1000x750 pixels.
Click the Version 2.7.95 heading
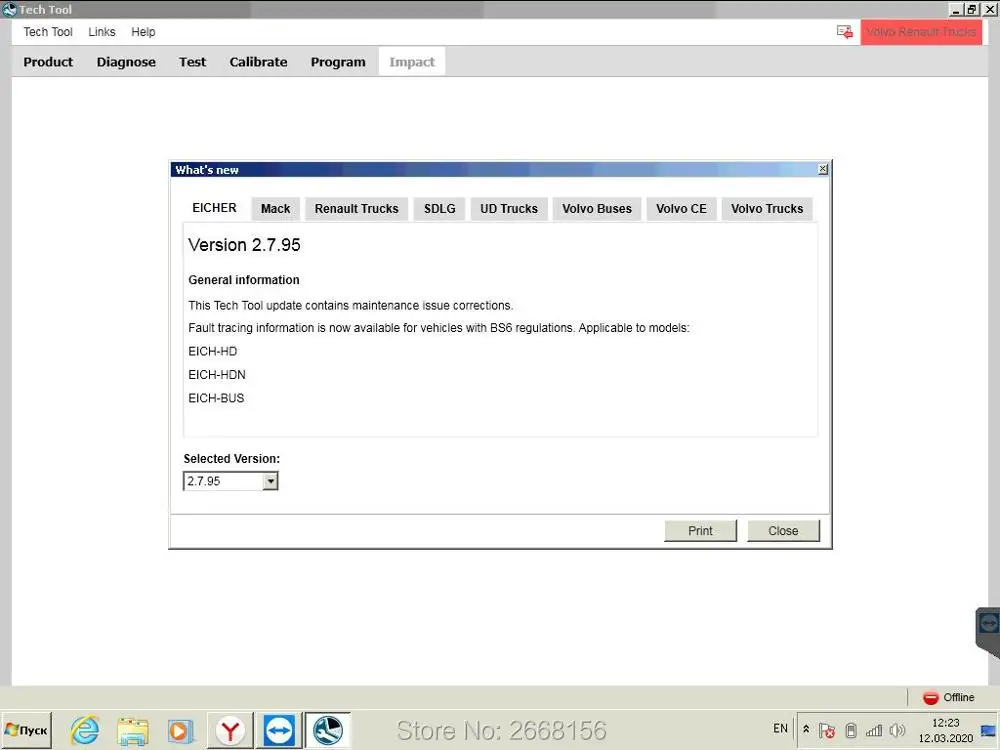point(244,245)
